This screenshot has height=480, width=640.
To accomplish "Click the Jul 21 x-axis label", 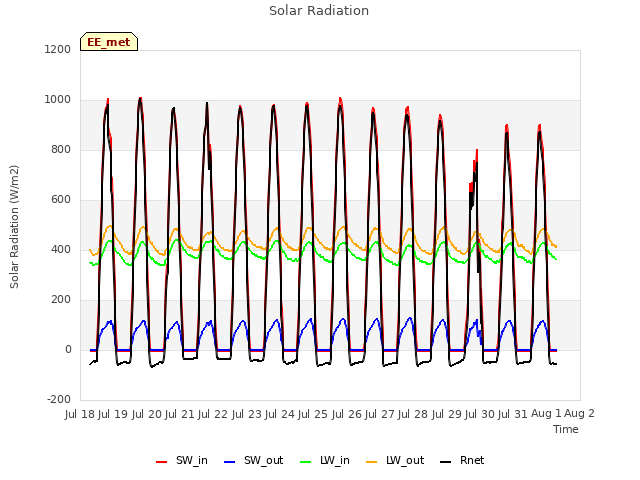I will pyautogui.click(x=180, y=414).
